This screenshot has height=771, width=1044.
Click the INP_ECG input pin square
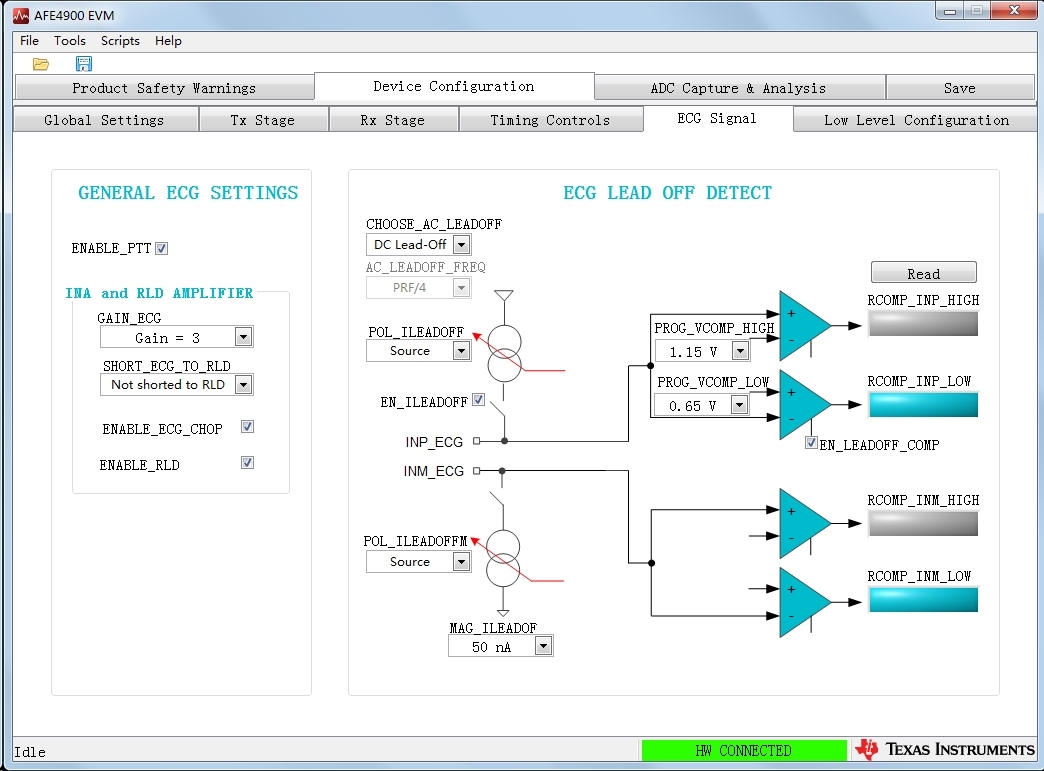coord(476,441)
